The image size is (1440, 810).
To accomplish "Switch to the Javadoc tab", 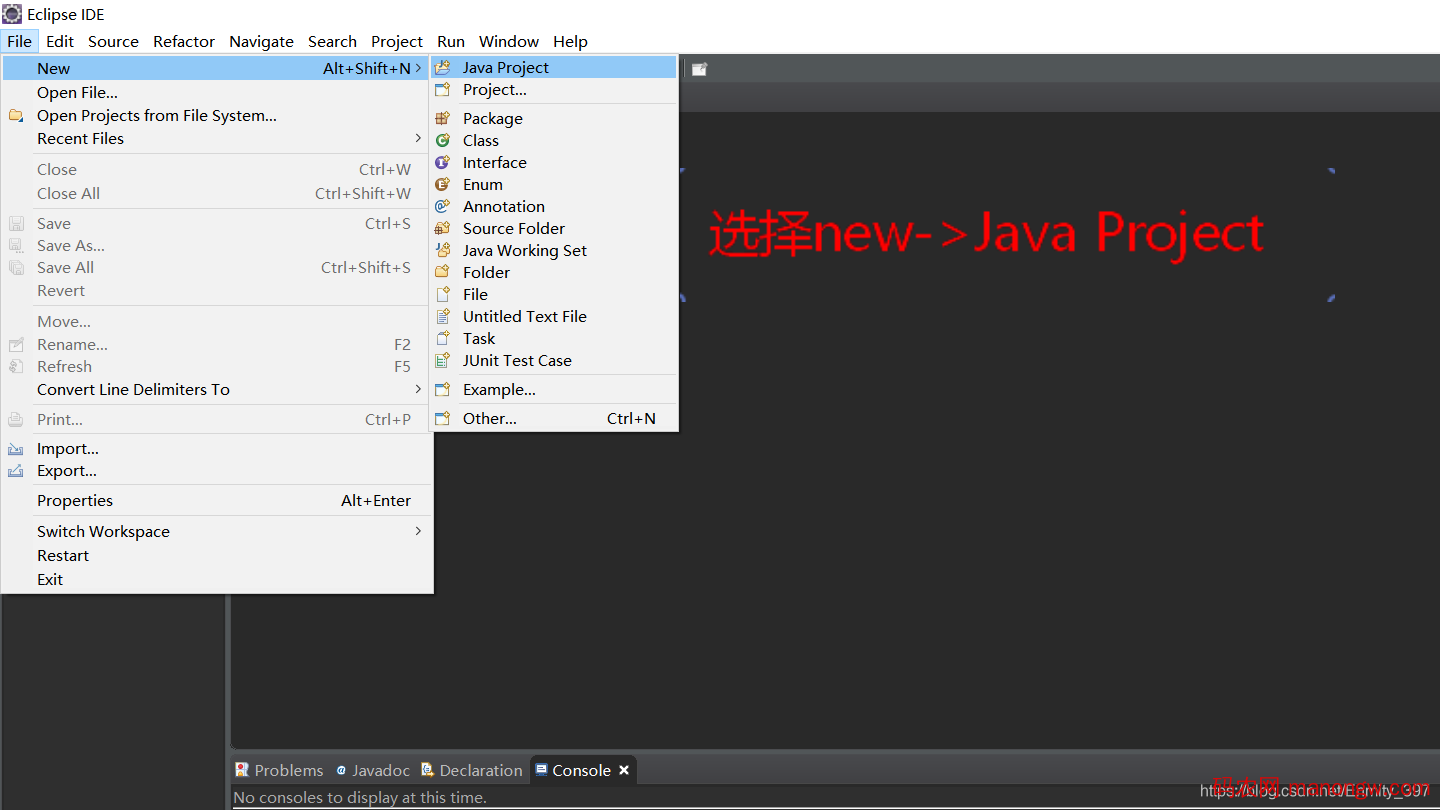I will tap(373, 770).
